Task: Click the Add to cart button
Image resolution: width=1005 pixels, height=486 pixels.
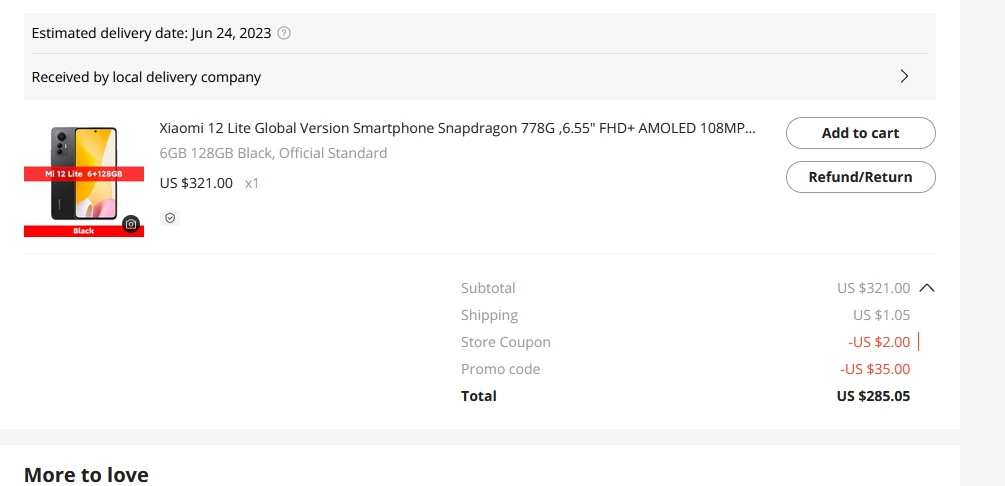Action: [x=861, y=133]
